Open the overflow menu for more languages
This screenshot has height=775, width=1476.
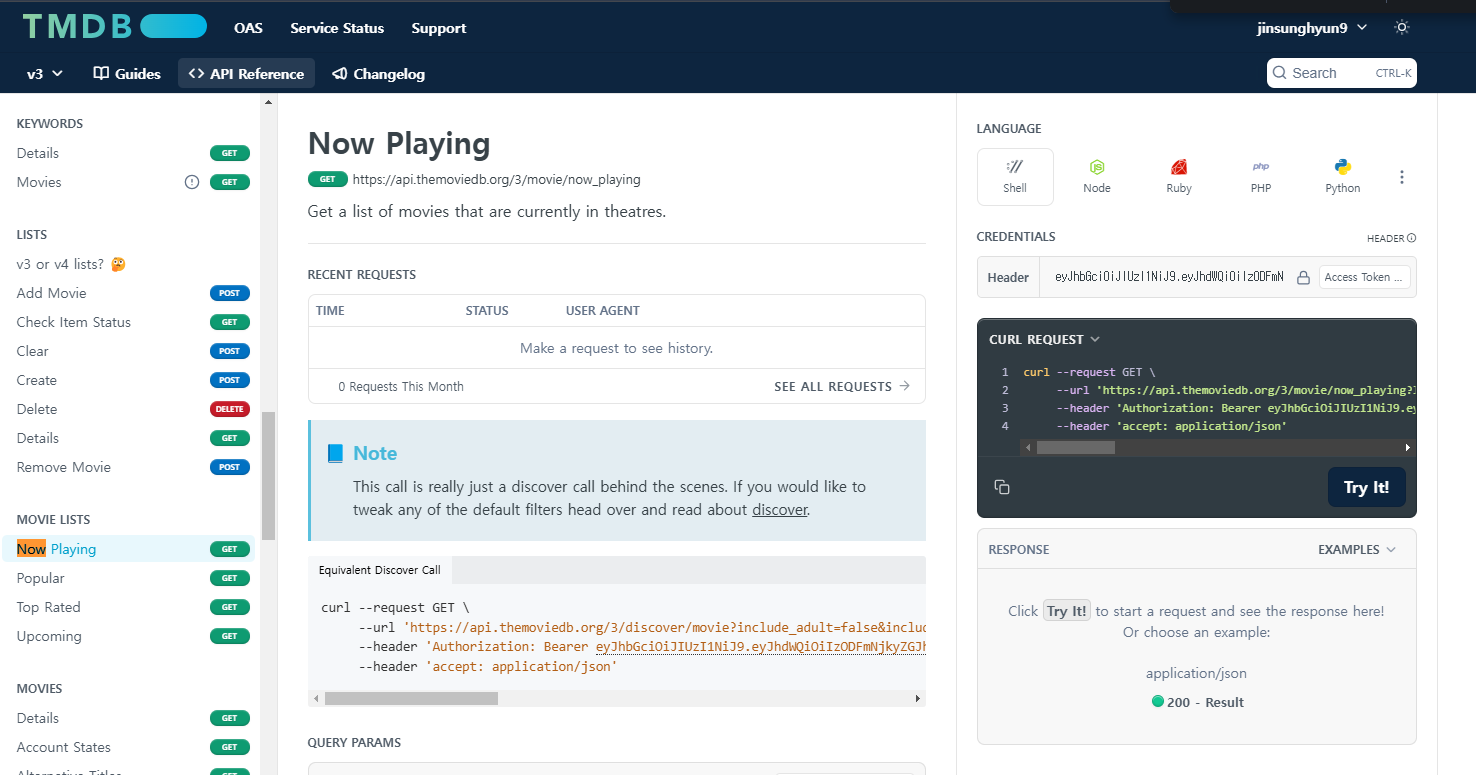1402,177
